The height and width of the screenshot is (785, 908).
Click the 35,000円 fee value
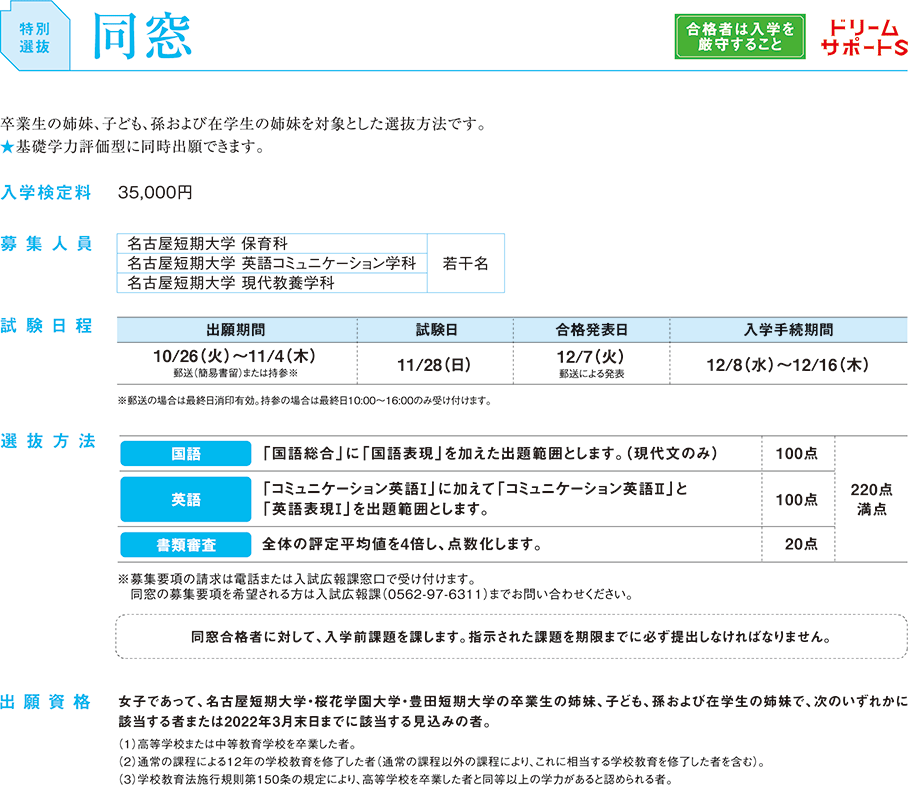(155, 192)
